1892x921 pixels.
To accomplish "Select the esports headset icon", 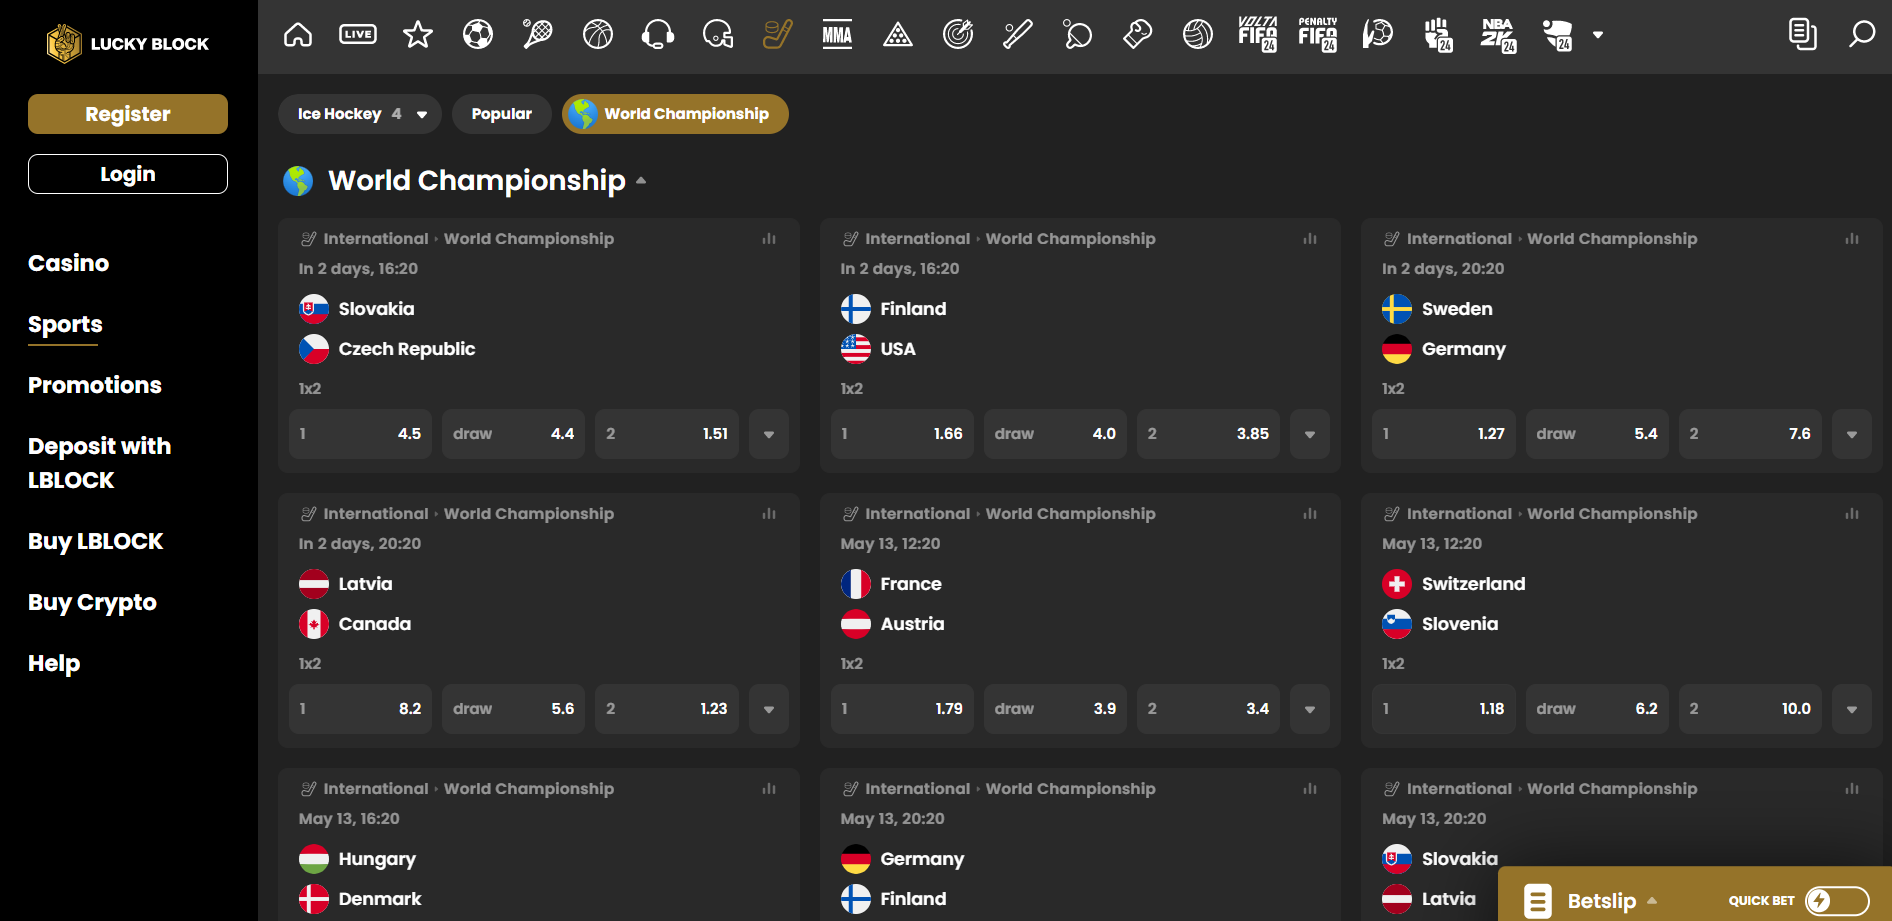I will coord(658,35).
